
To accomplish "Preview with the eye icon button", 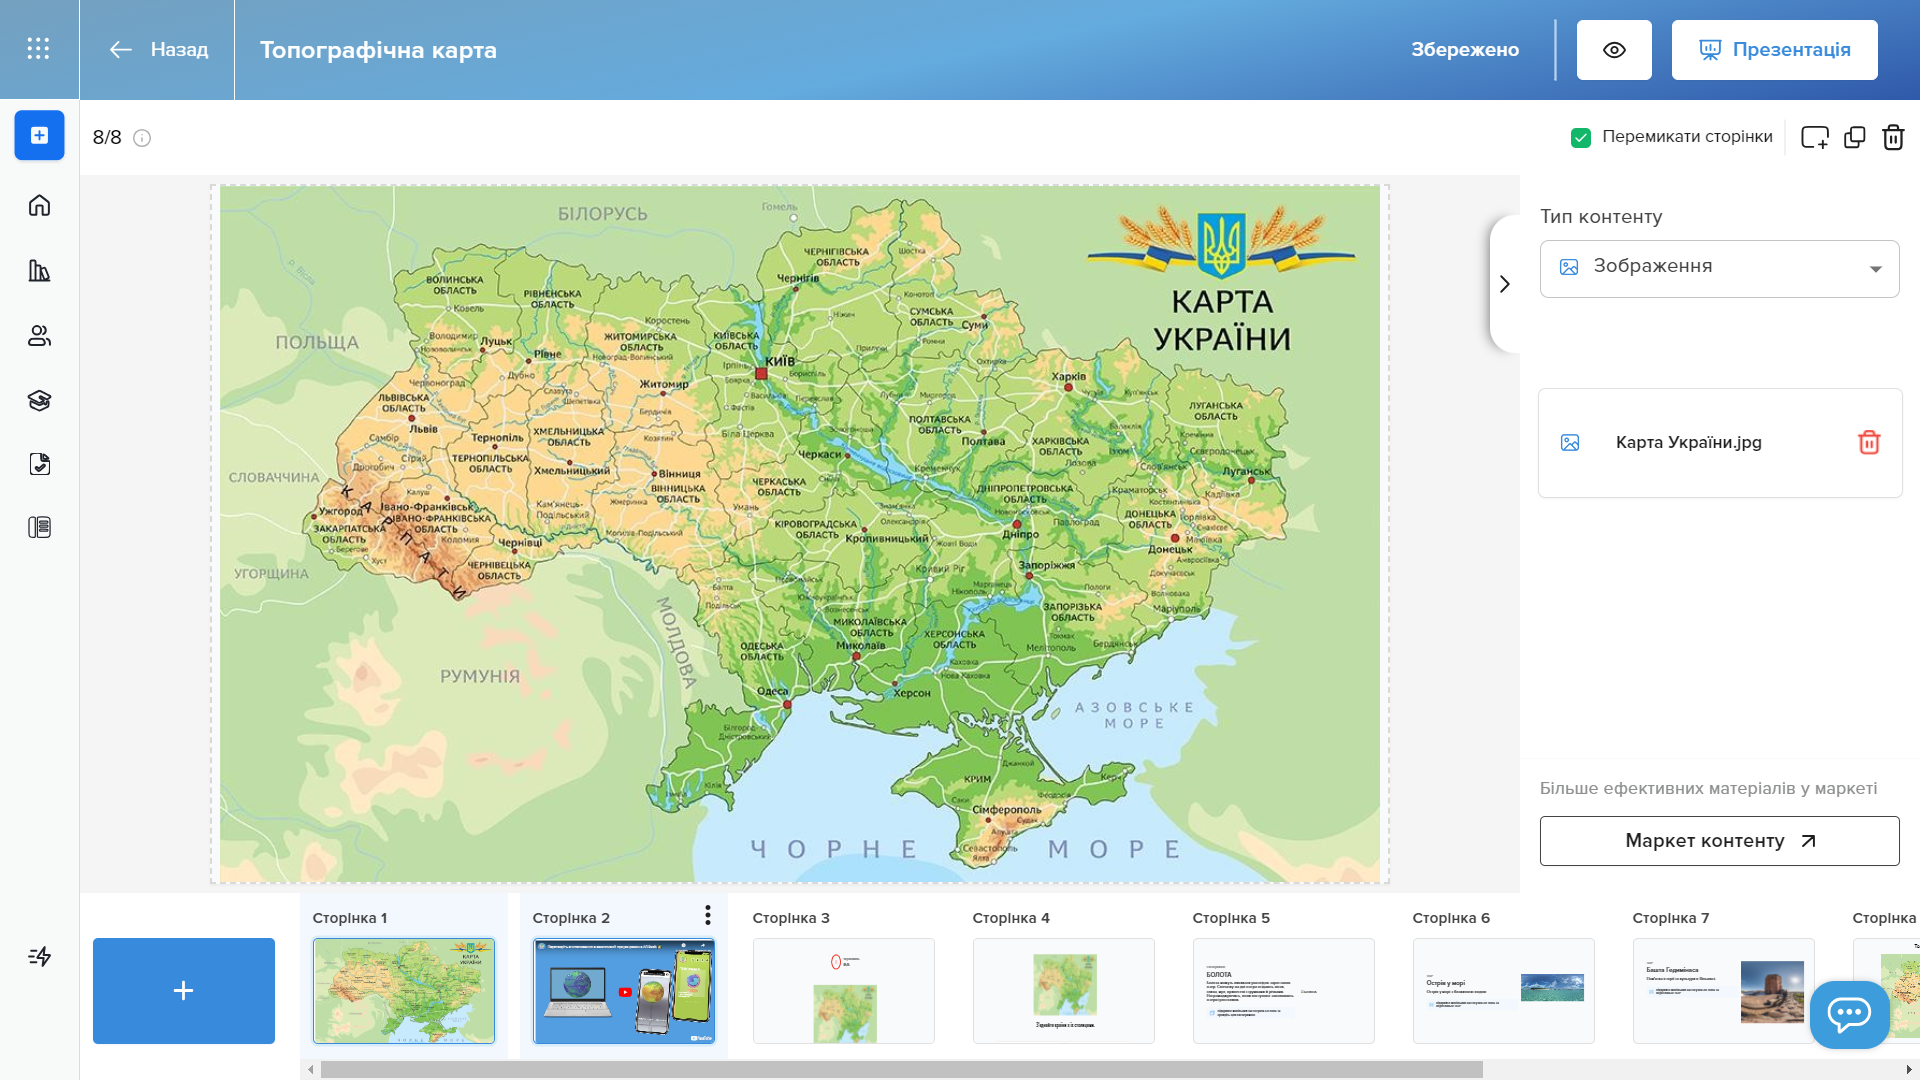I will (x=1614, y=50).
